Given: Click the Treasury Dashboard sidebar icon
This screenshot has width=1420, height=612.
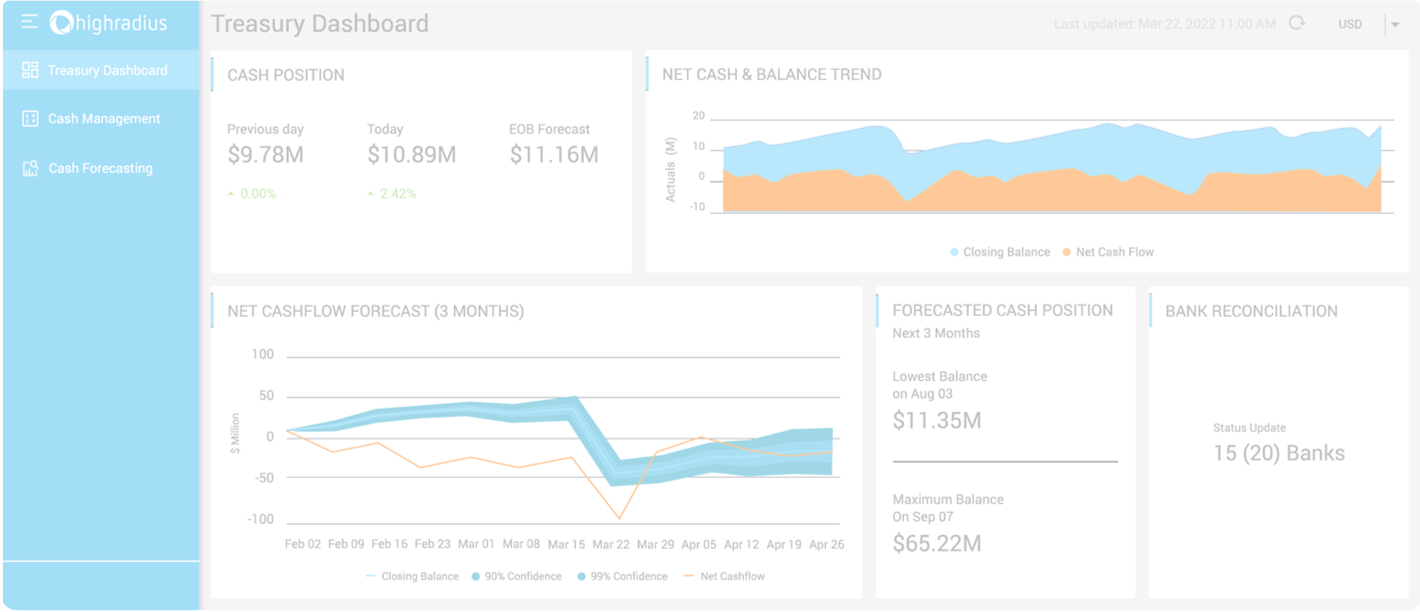Looking at the screenshot, I should (x=30, y=70).
